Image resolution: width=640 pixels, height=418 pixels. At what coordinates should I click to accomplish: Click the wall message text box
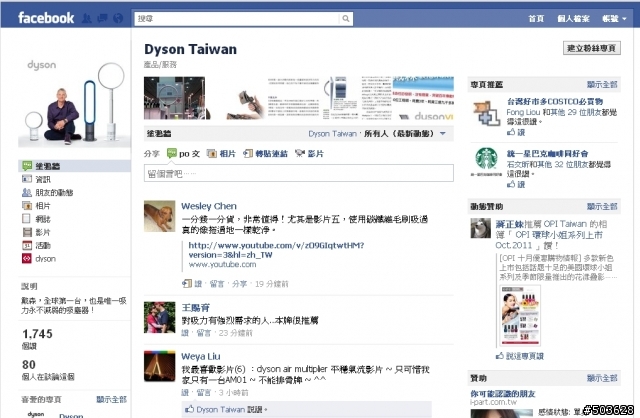coord(298,173)
